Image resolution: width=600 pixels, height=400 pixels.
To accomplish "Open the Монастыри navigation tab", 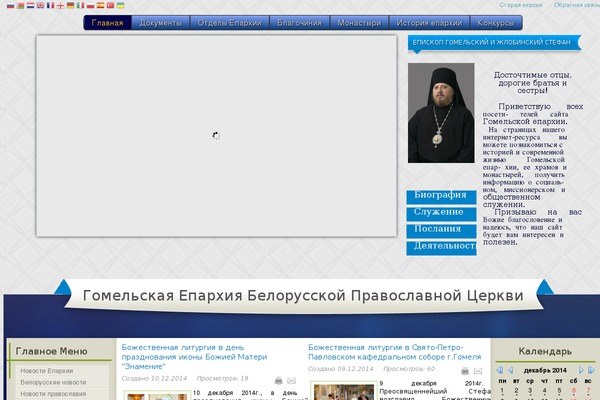I will tap(359, 23).
